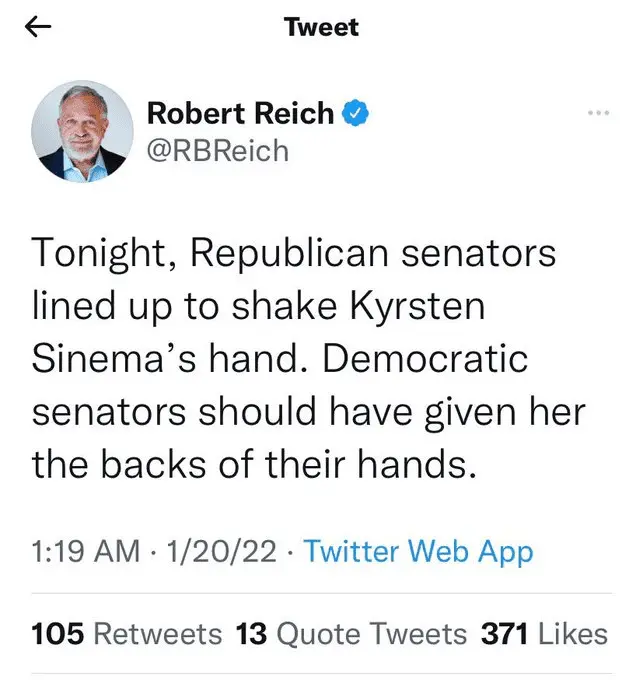Open Robert Reich's profile picture

(x=83, y=131)
